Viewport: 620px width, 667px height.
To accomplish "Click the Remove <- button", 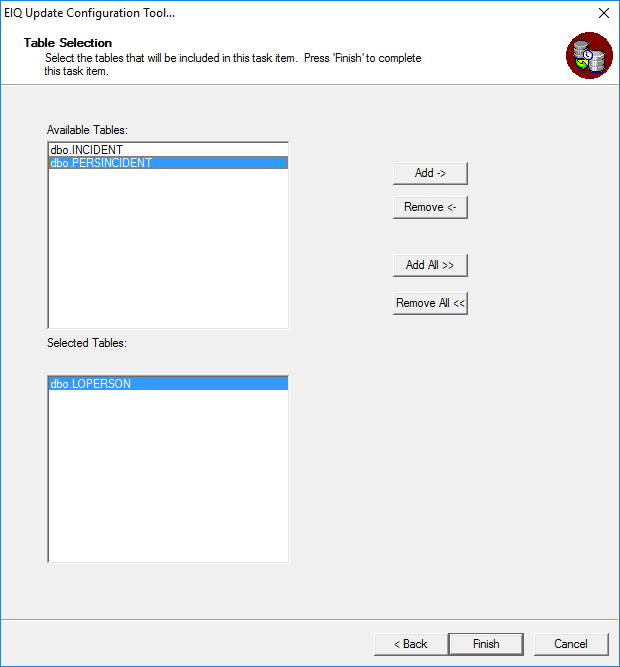I will coord(430,207).
